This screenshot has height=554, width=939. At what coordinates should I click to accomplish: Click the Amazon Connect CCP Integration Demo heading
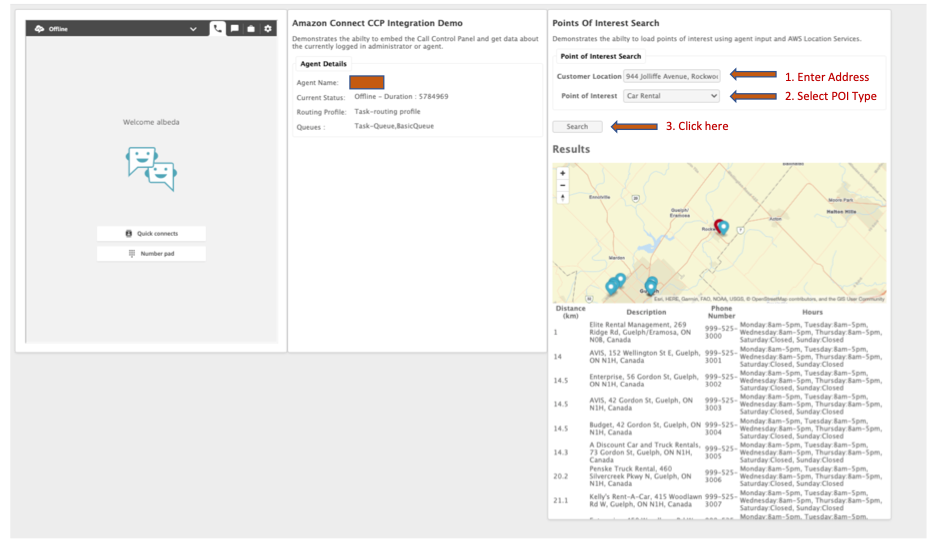point(377,23)
